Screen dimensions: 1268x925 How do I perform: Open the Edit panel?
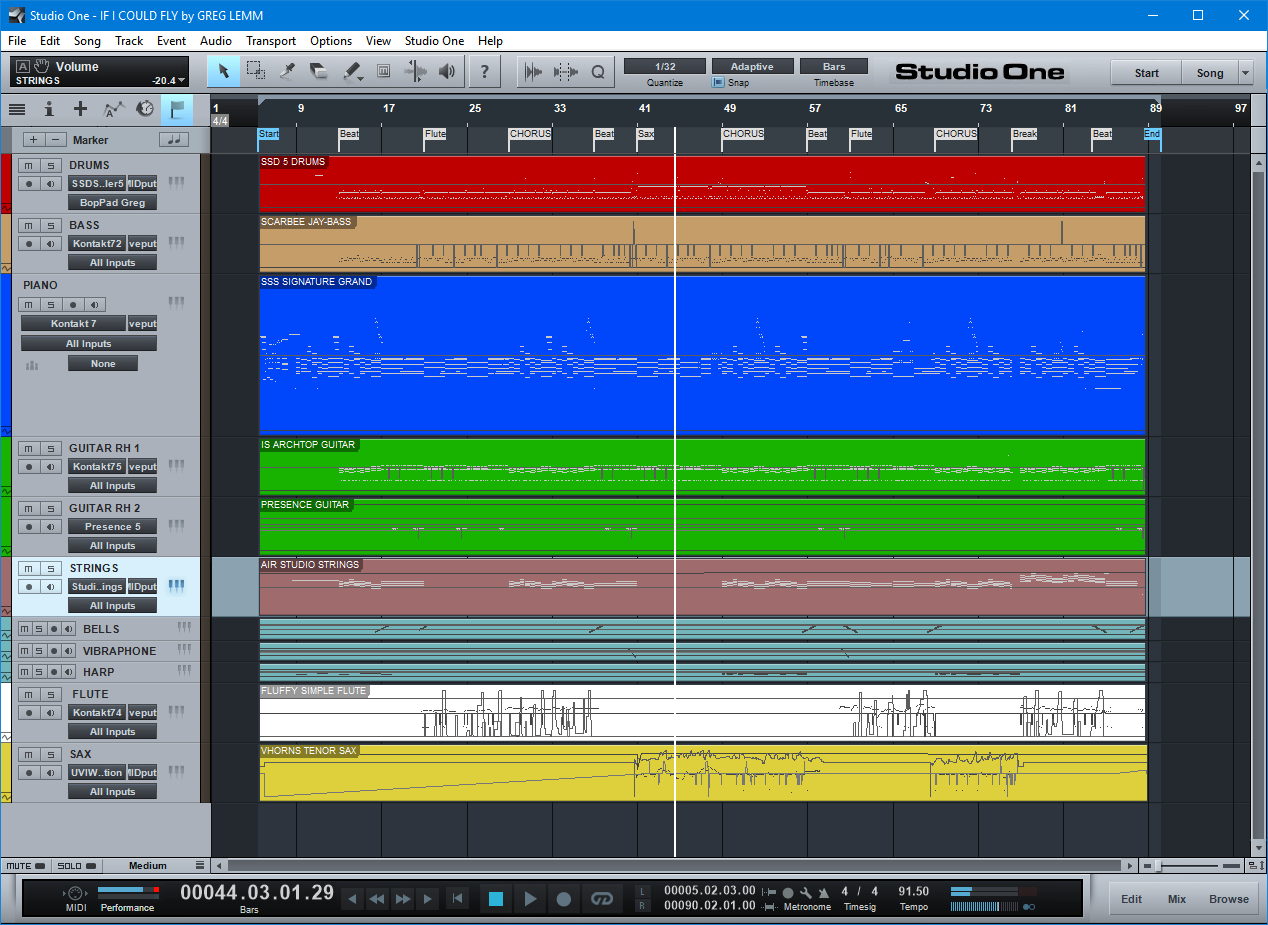[1131, 899]
